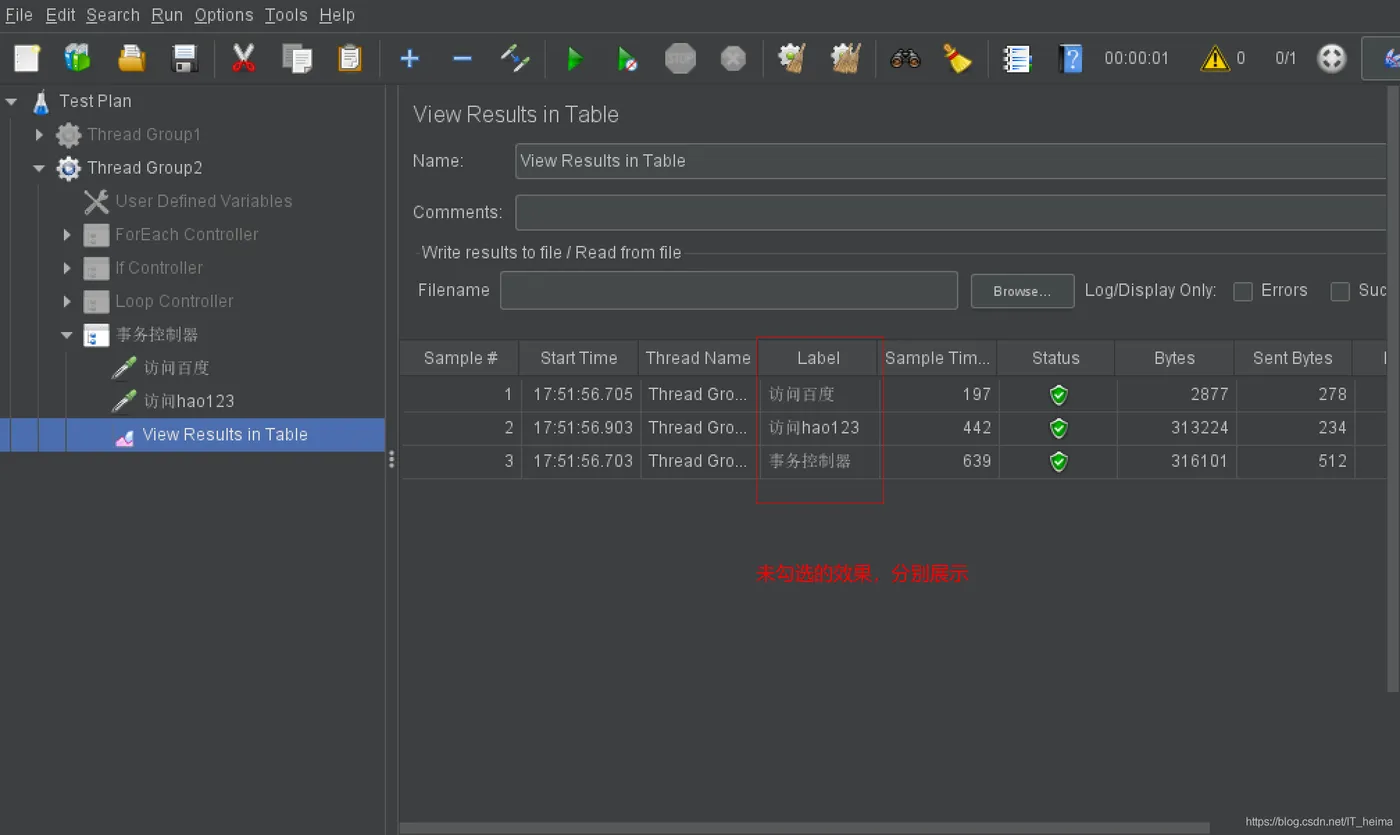Clear results with single broom icon
1400x835 pixels.
(x=792, y=58)
